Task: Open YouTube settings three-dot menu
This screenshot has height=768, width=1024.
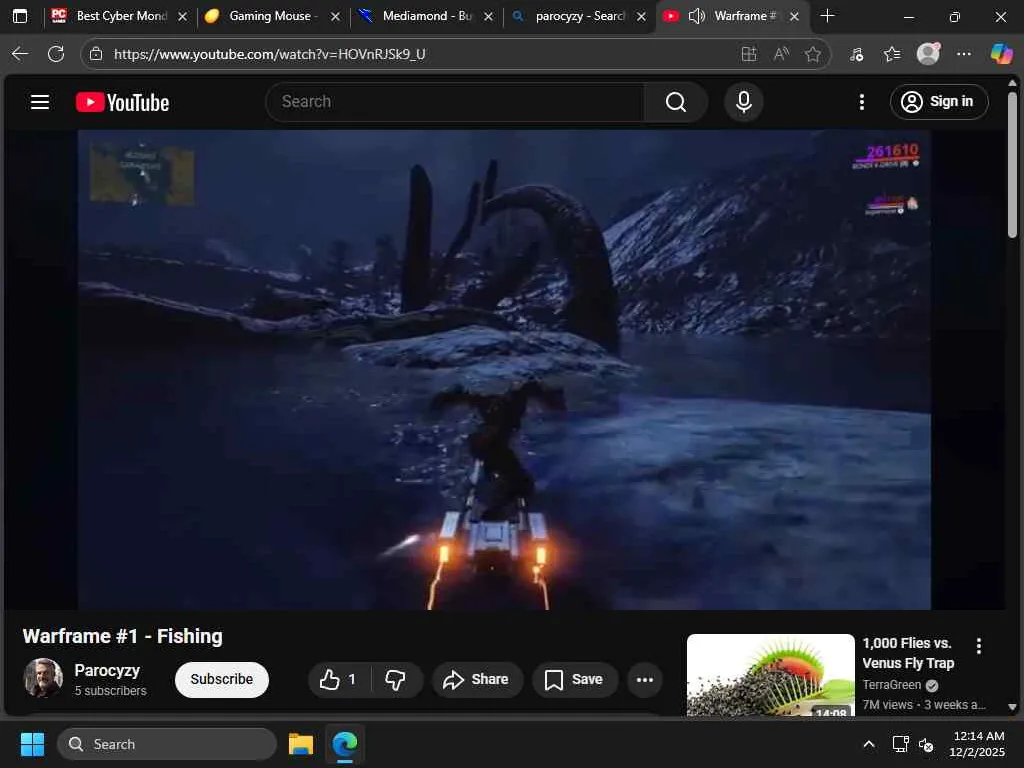Action: click(861, 102)
